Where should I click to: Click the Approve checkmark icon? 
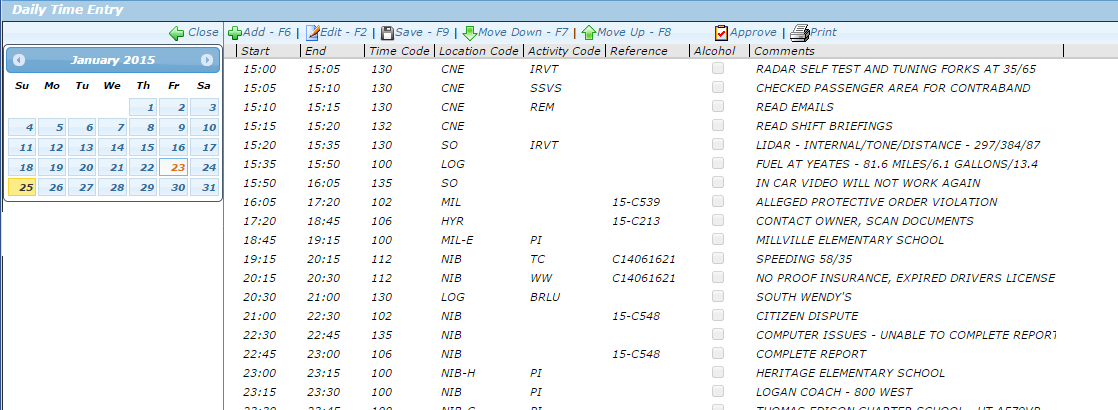click(x=721, y=33)
